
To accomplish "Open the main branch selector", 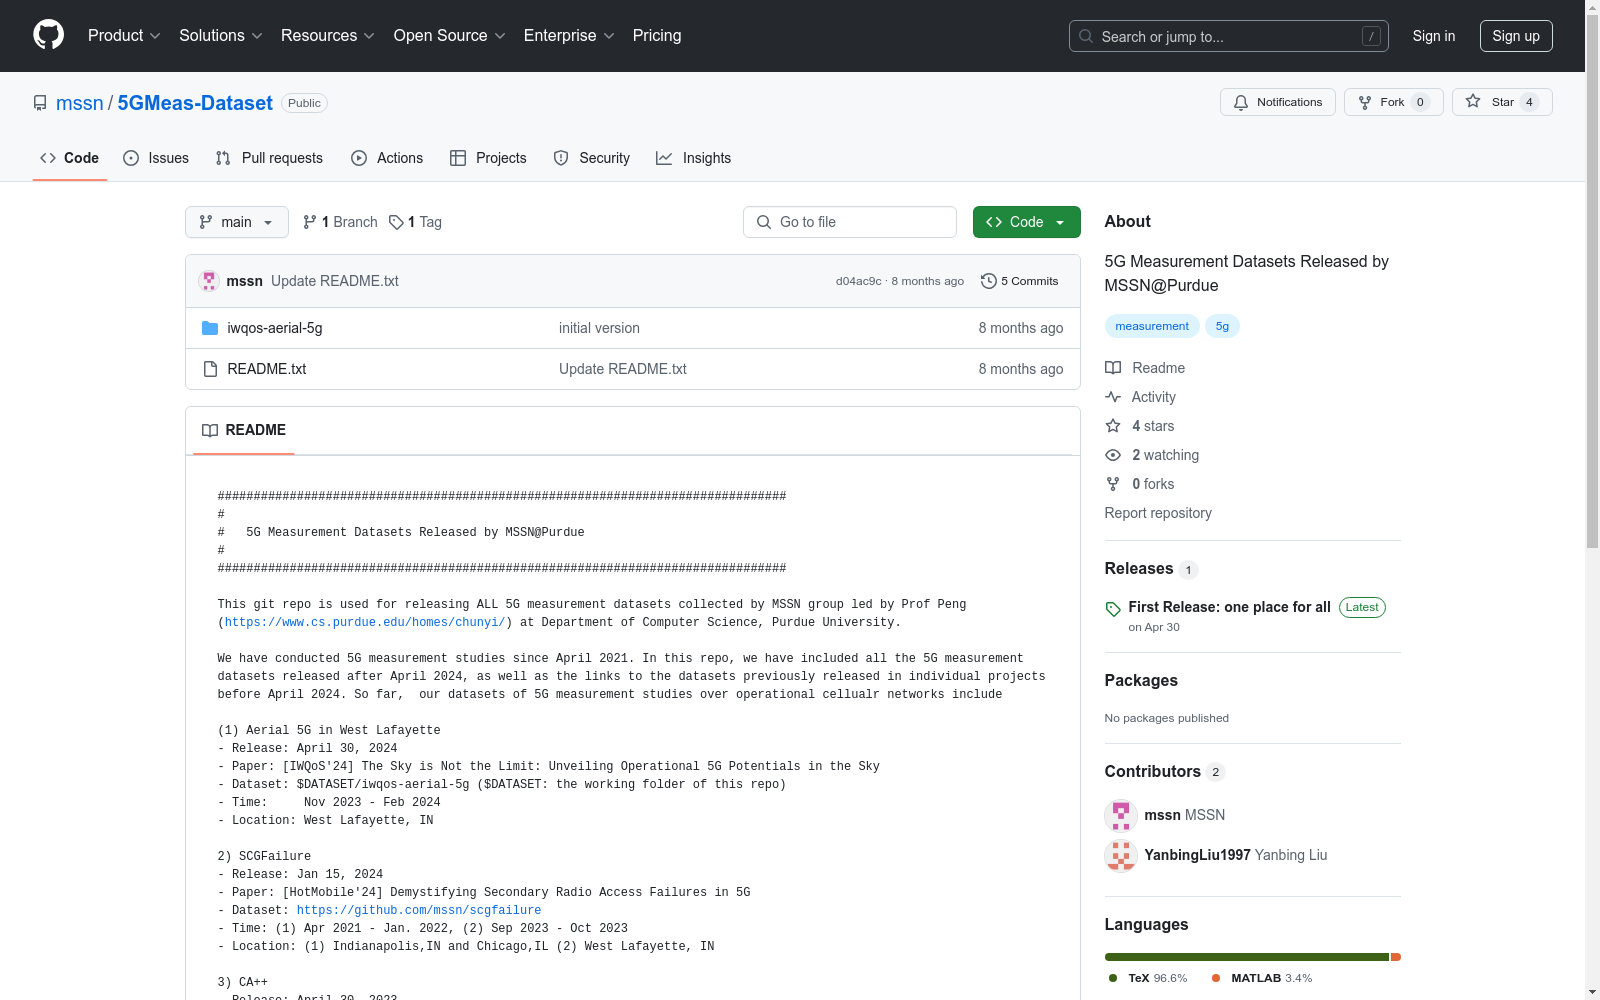I will (237, 222).
